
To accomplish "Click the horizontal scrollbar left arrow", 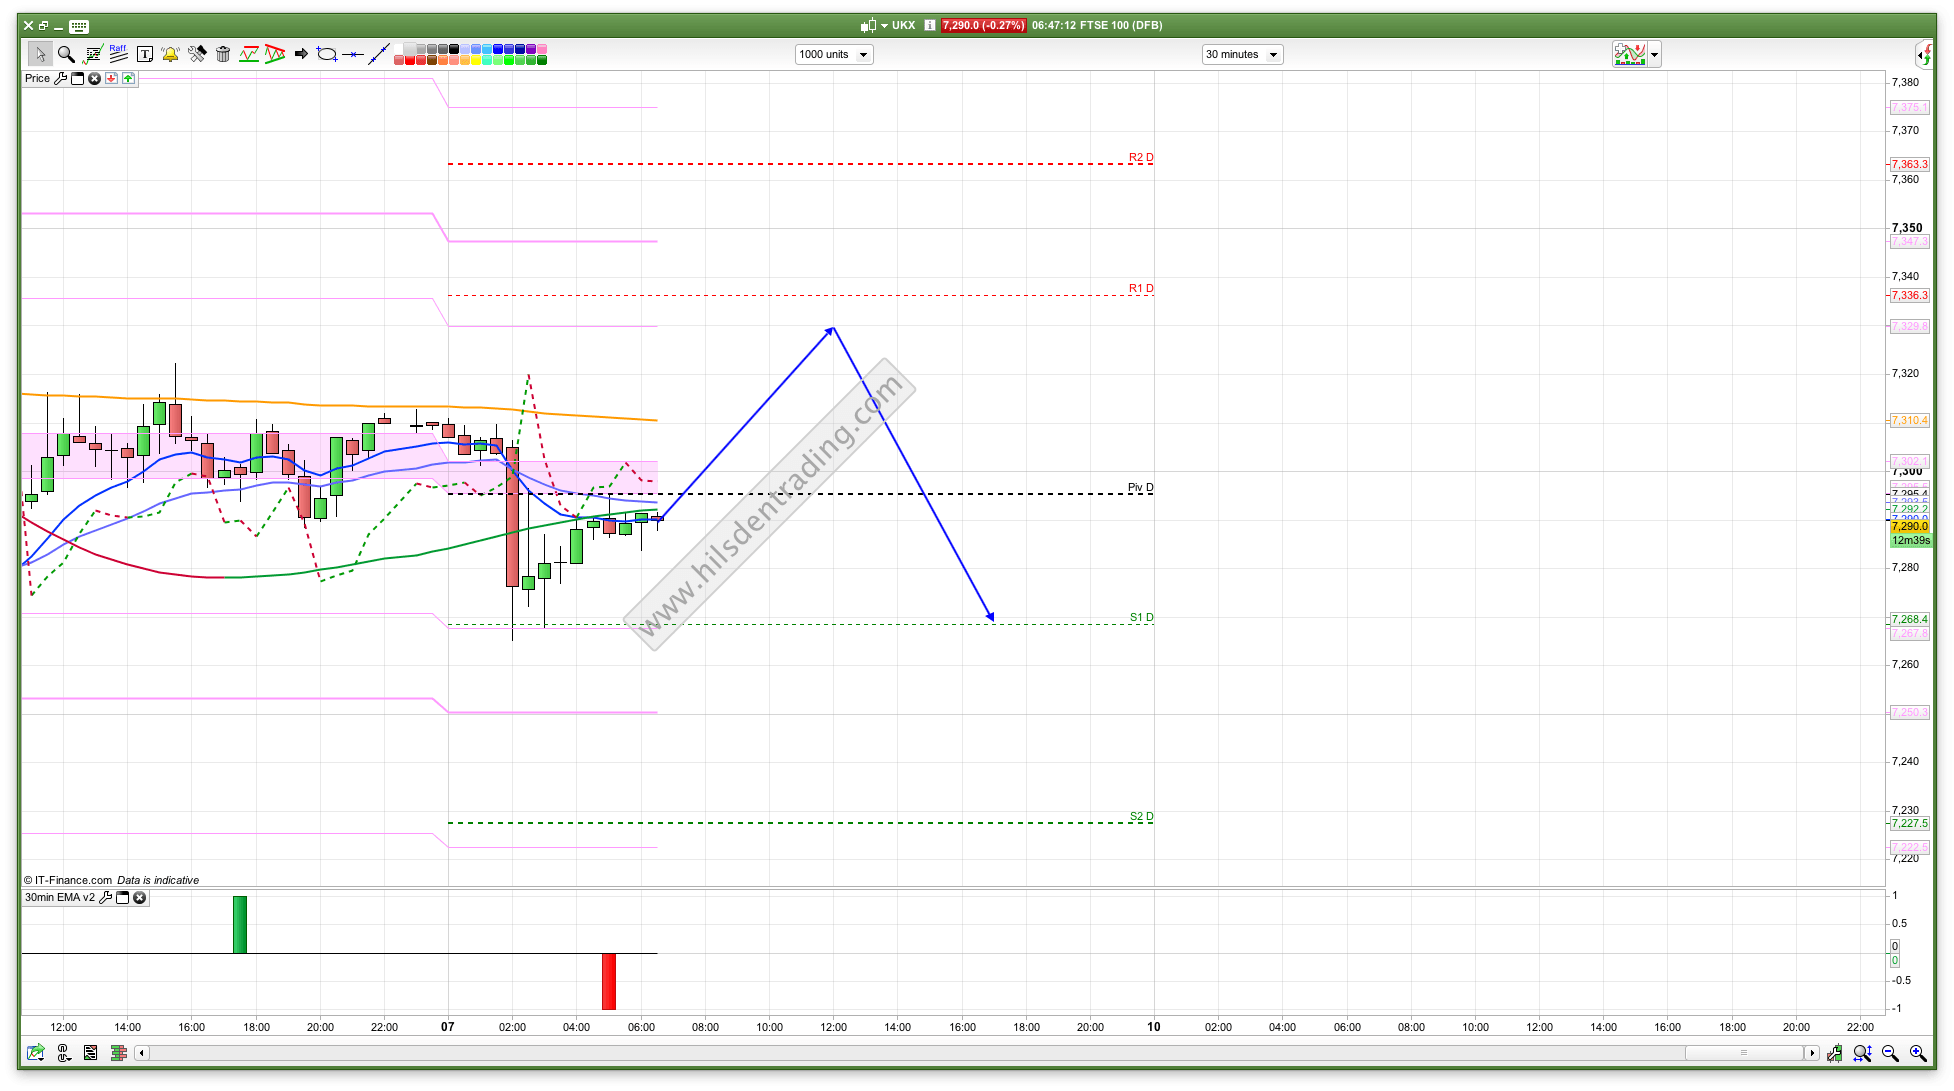I will coord(142,1053).
